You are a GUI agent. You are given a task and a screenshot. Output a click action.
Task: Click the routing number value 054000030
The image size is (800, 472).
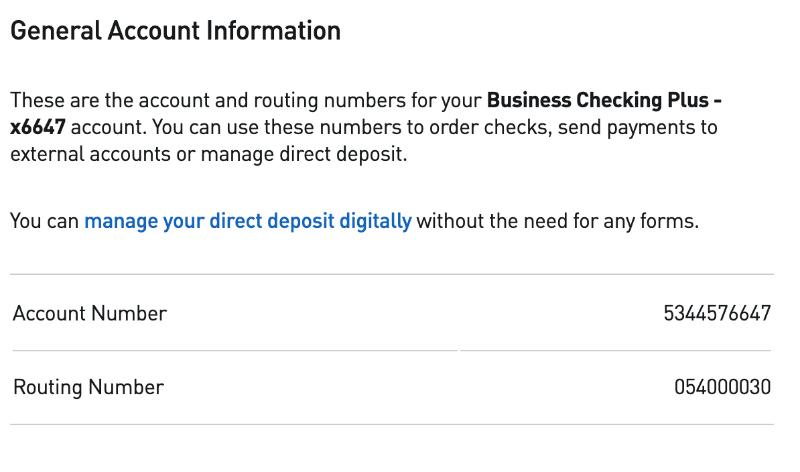click(x=722, y=387)
